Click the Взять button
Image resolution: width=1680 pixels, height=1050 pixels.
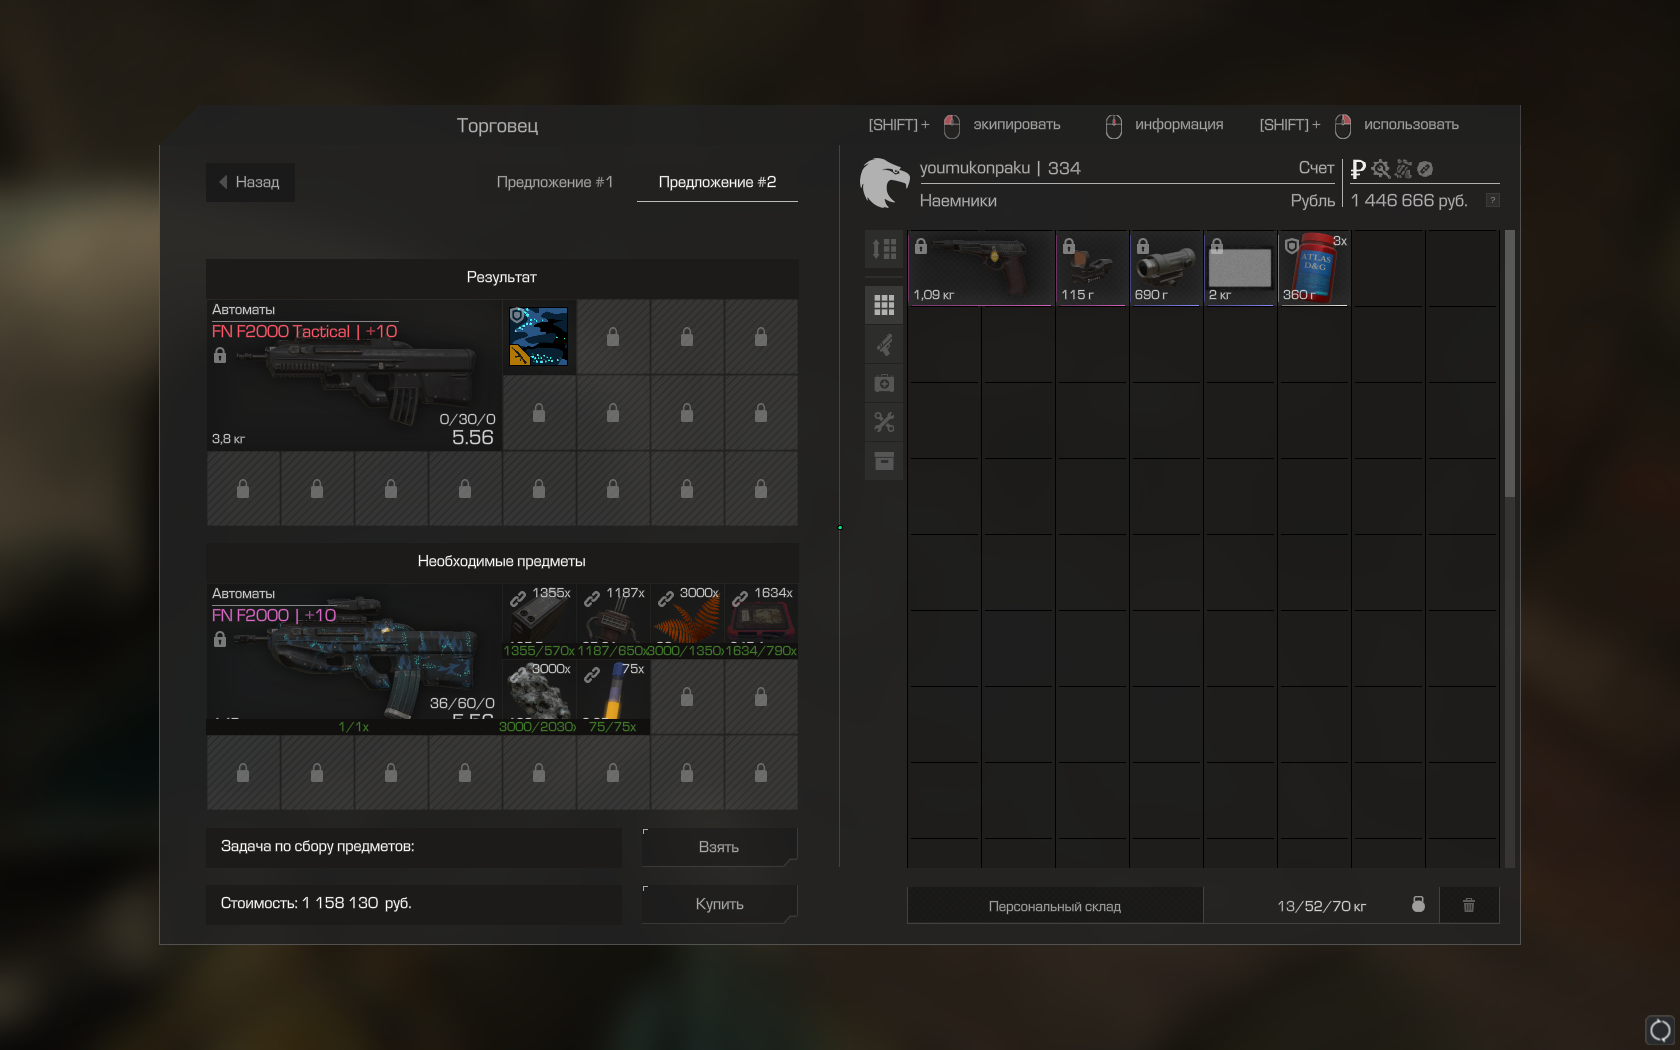(x=719, y=847)
